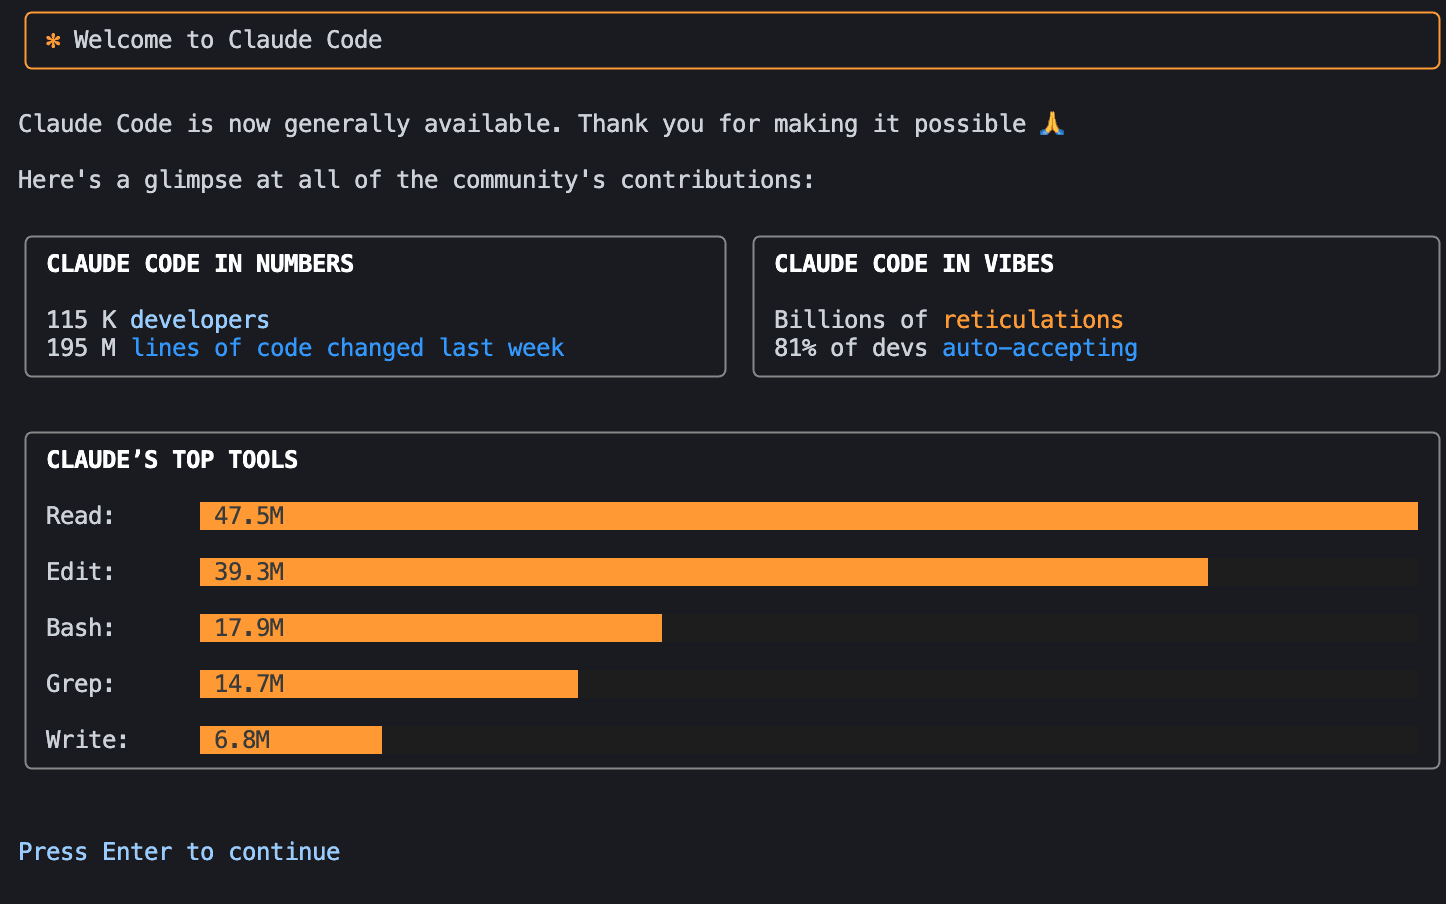Open the auto-accepting link
Screen dimensions: 1446x904
[1039, 347]
